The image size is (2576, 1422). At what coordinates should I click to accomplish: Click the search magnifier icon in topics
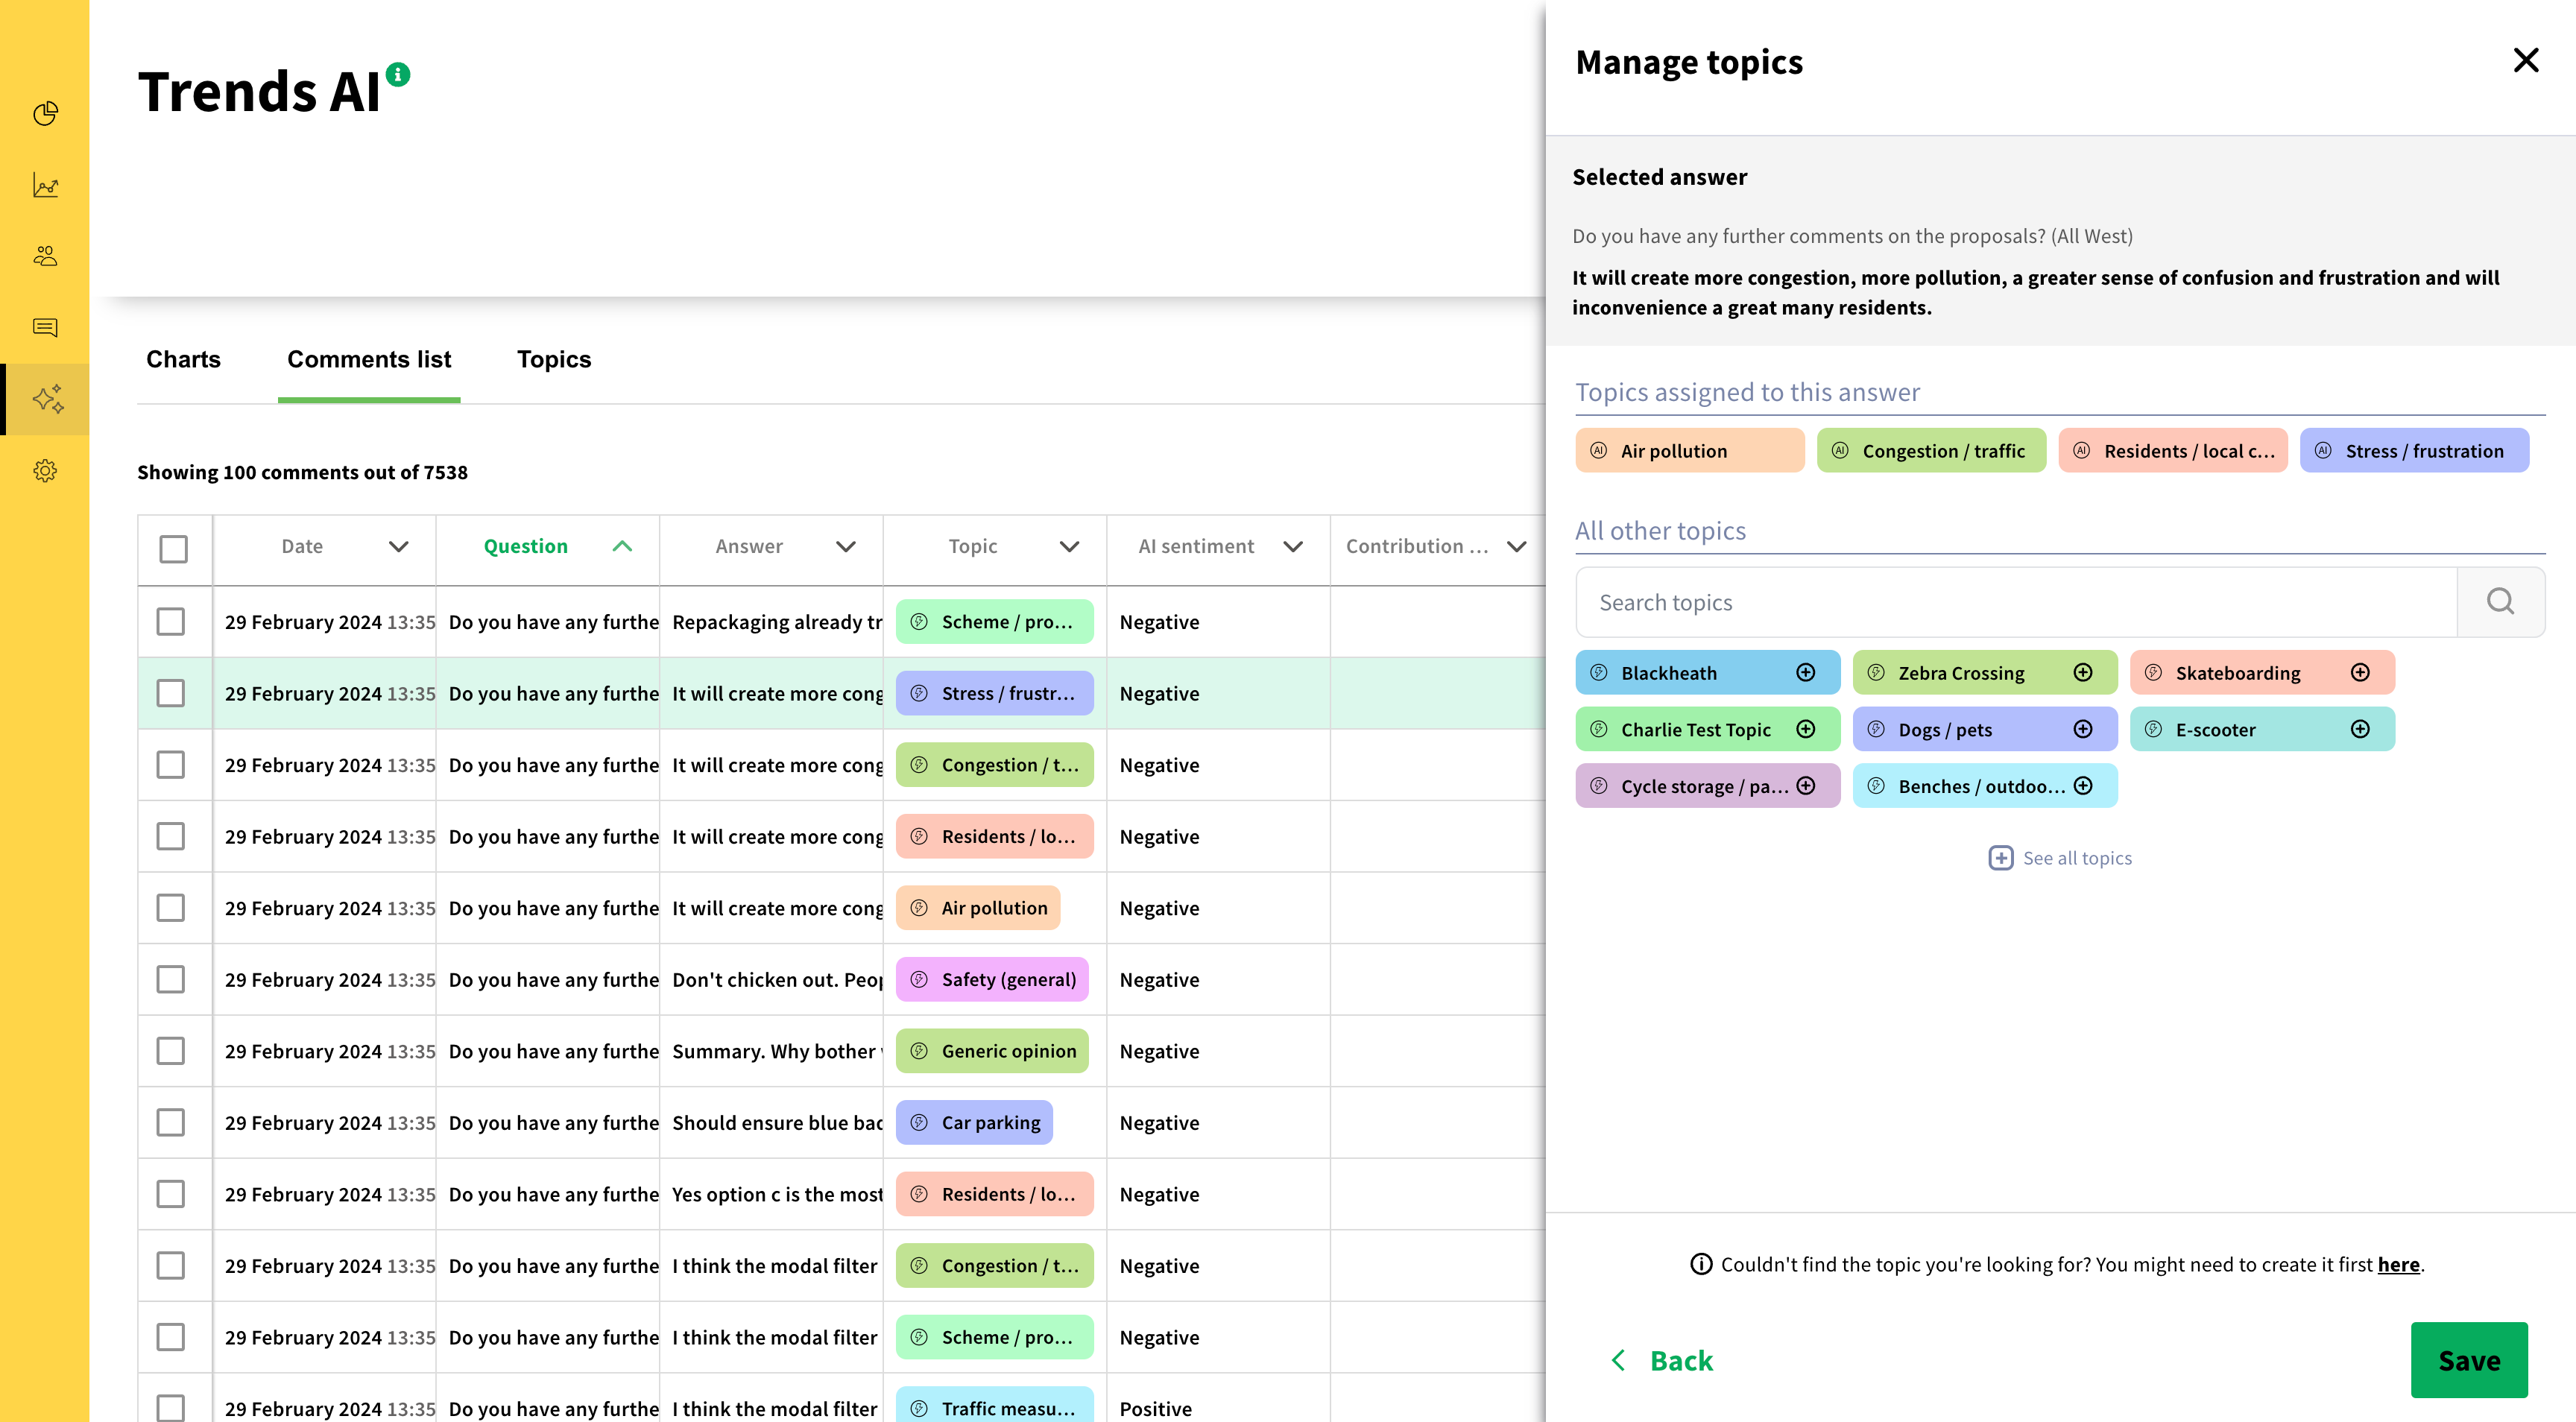2500,602
